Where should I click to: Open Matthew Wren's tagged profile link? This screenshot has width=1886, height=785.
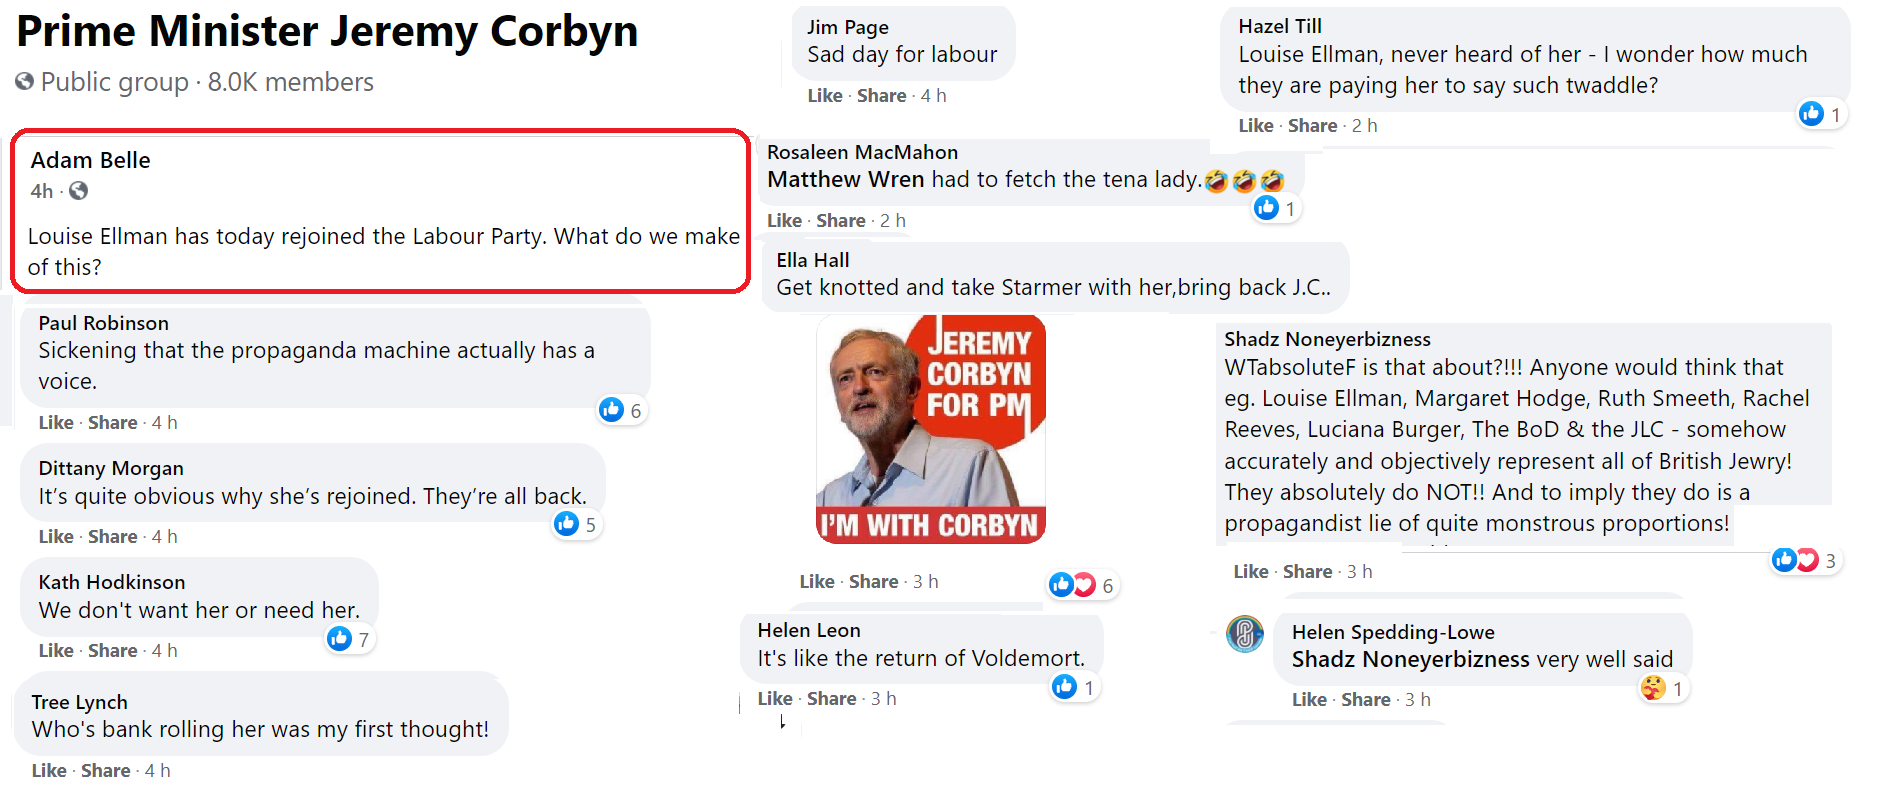coord(845,180)
